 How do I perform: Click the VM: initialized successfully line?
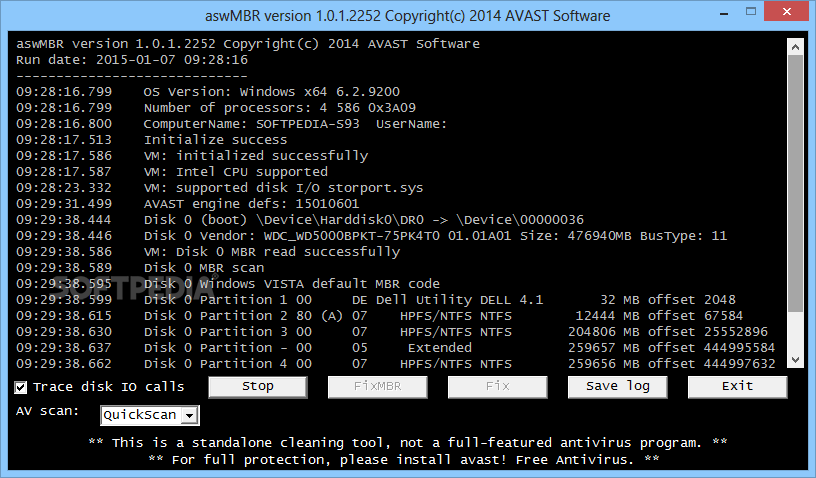(192, 156)
